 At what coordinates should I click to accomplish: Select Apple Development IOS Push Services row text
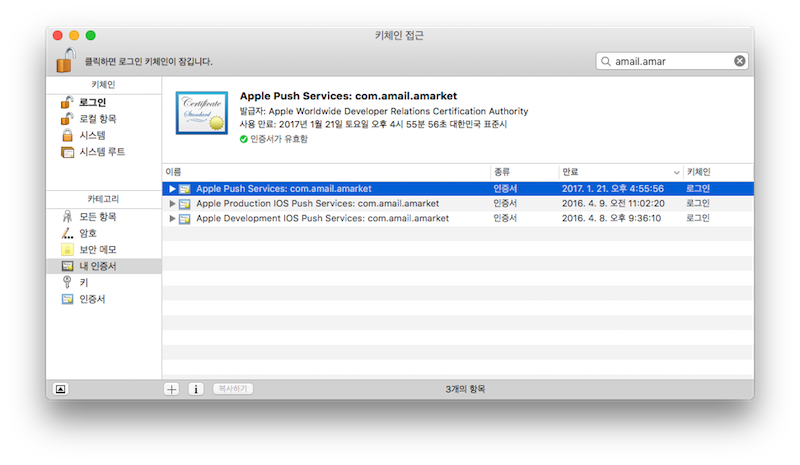322,218
